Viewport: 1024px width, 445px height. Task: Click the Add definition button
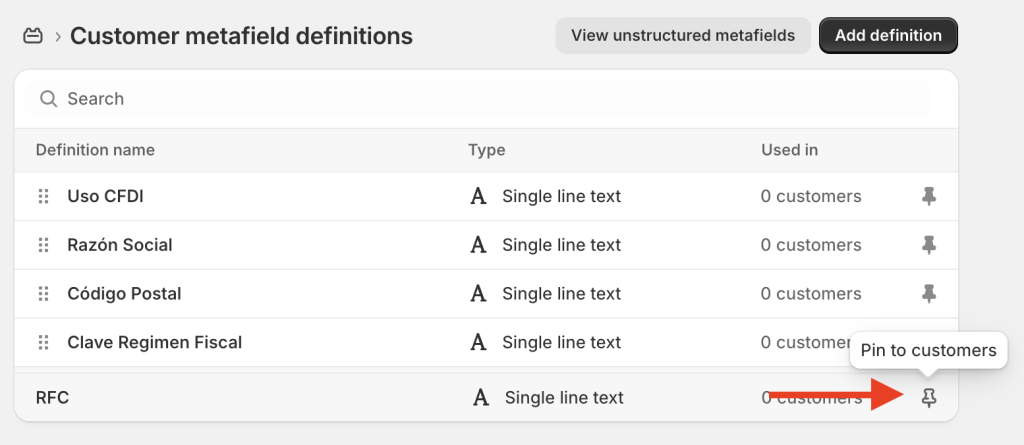pos(888,35)
